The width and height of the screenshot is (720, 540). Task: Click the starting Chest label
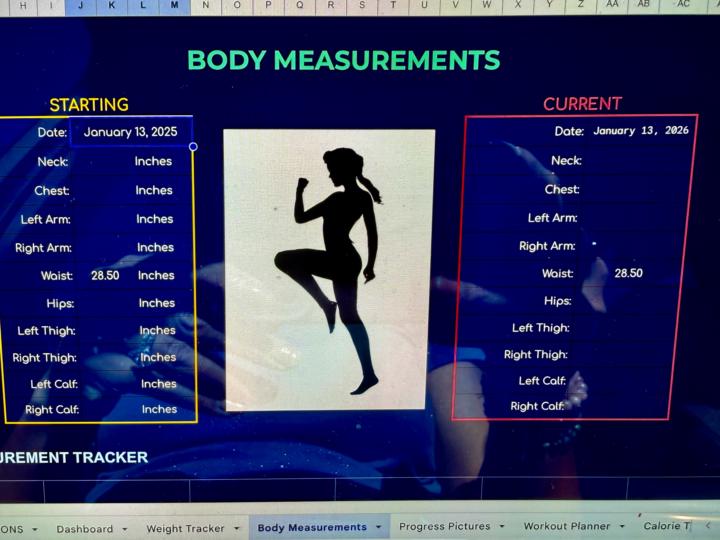(x=51, y=191)
